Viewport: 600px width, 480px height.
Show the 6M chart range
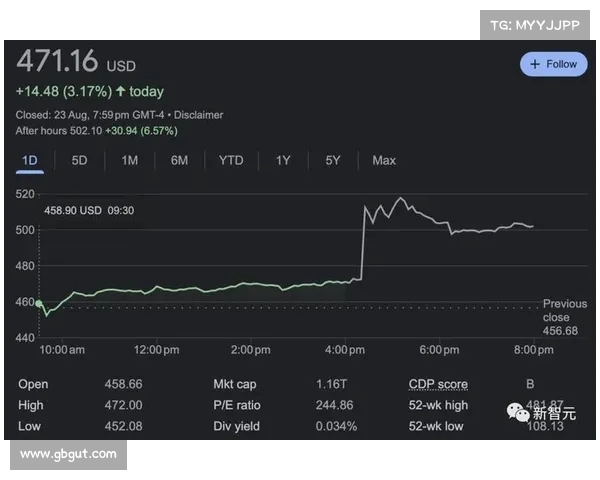pyautogui.click(x=179, y=160)
